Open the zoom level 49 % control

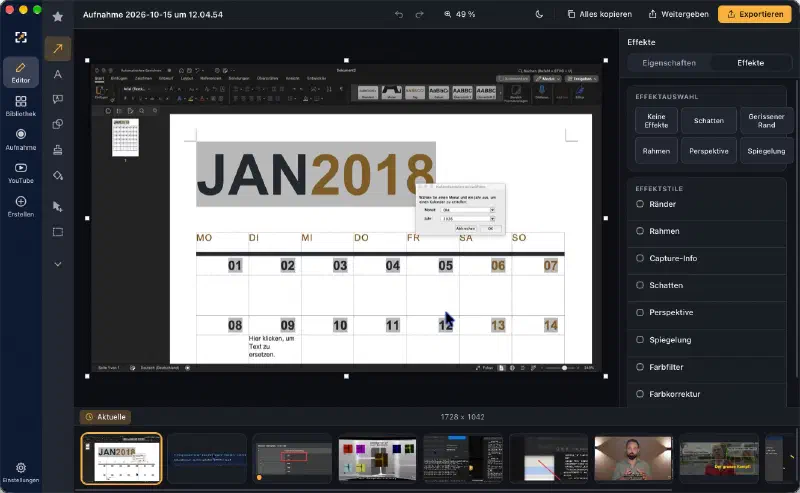tap(459, 14)
